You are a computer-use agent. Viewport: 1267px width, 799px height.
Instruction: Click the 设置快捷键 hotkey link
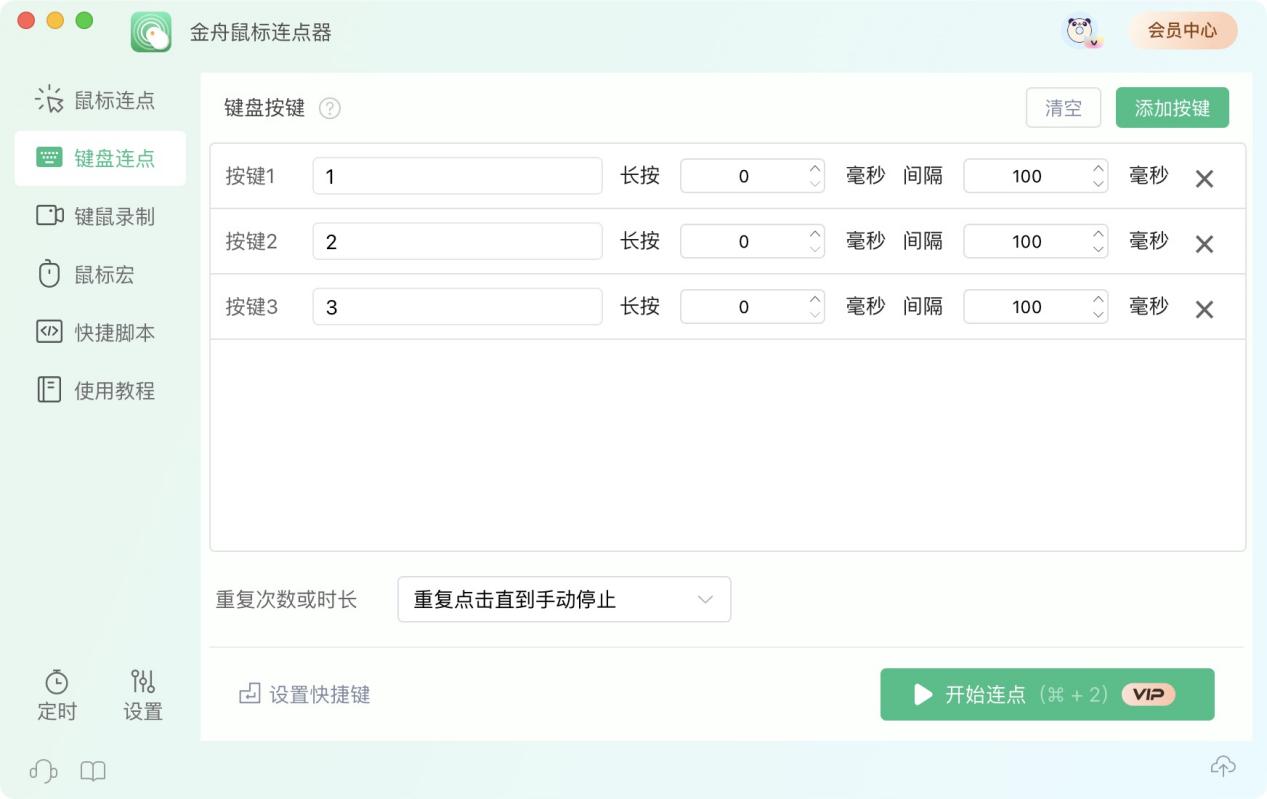coord(305,694)
